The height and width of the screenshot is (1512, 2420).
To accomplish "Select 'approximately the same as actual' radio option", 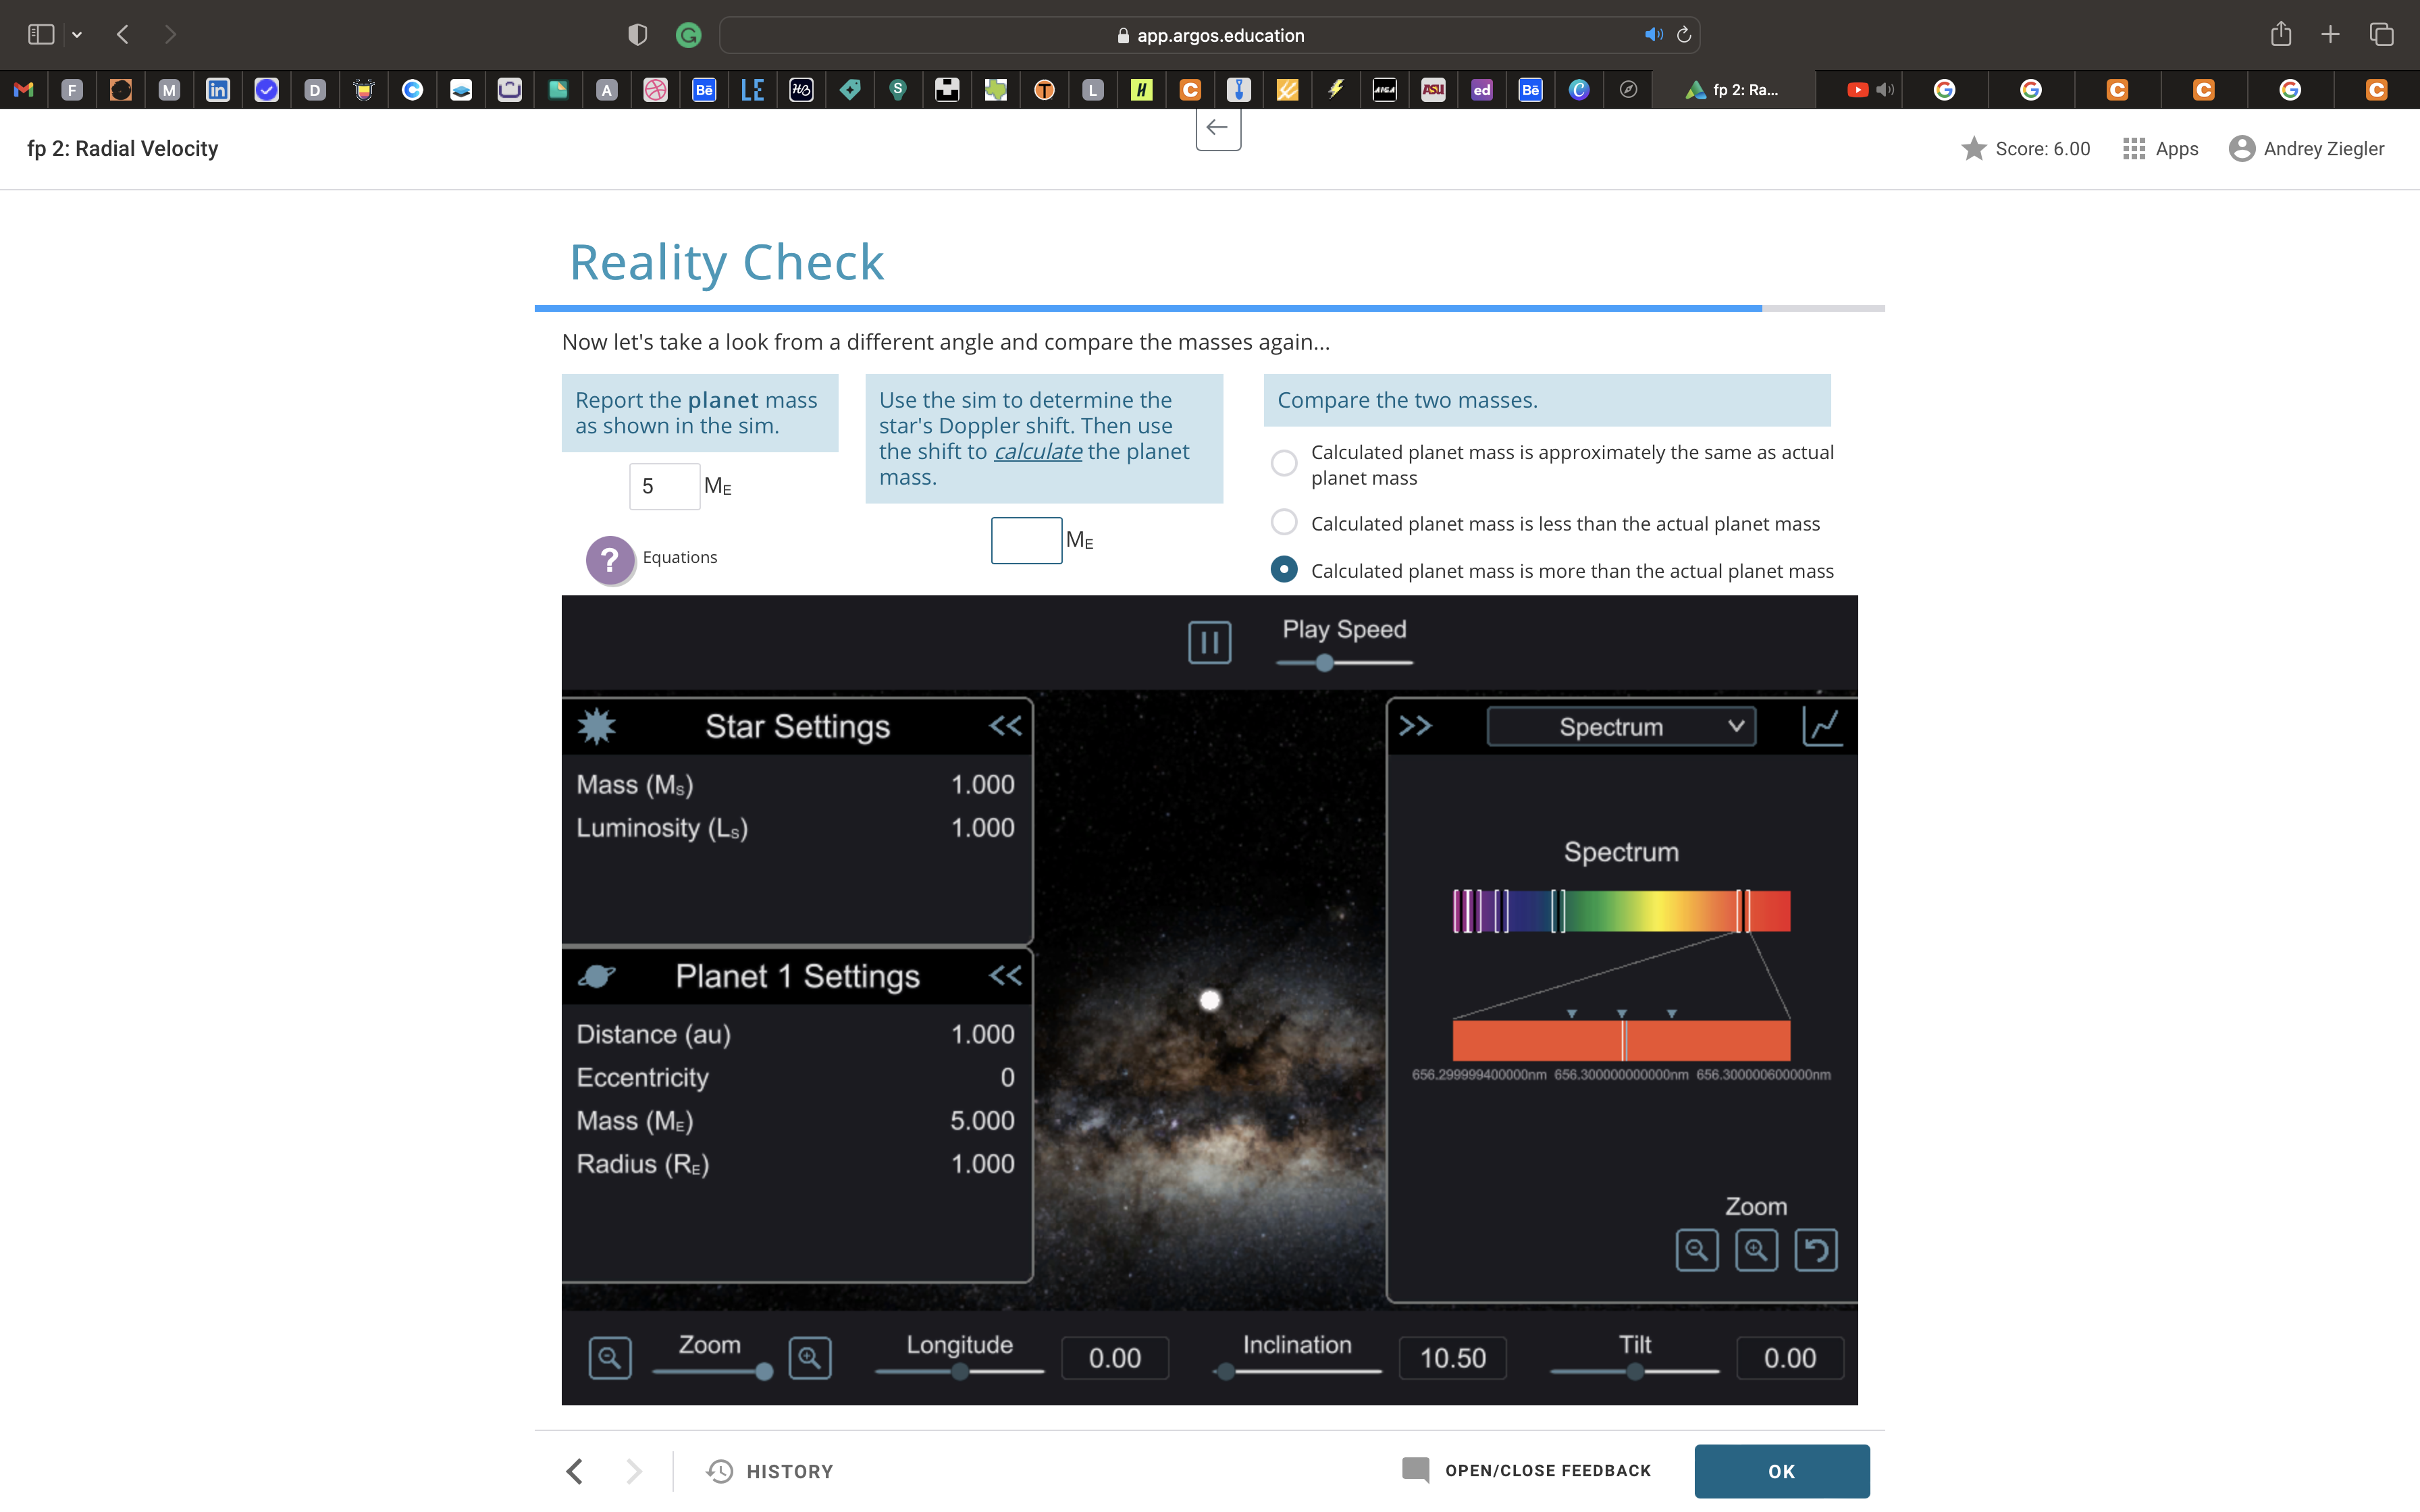I will [x=1284, y=464].
